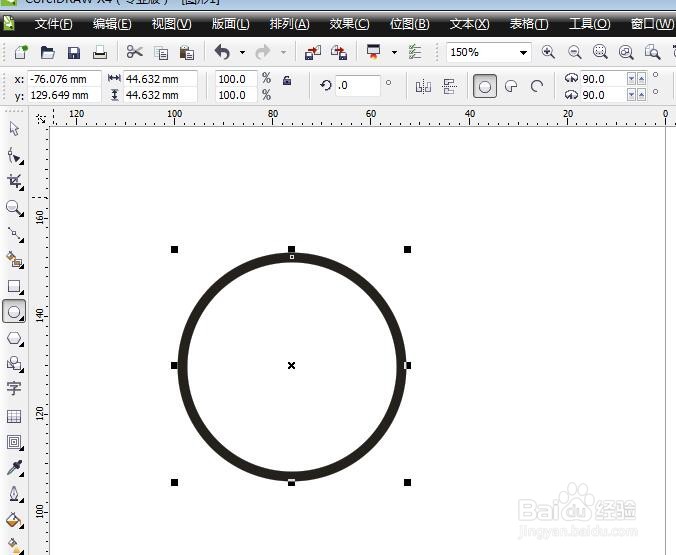Open the 排列(A) menu

(x=289, y=24)
